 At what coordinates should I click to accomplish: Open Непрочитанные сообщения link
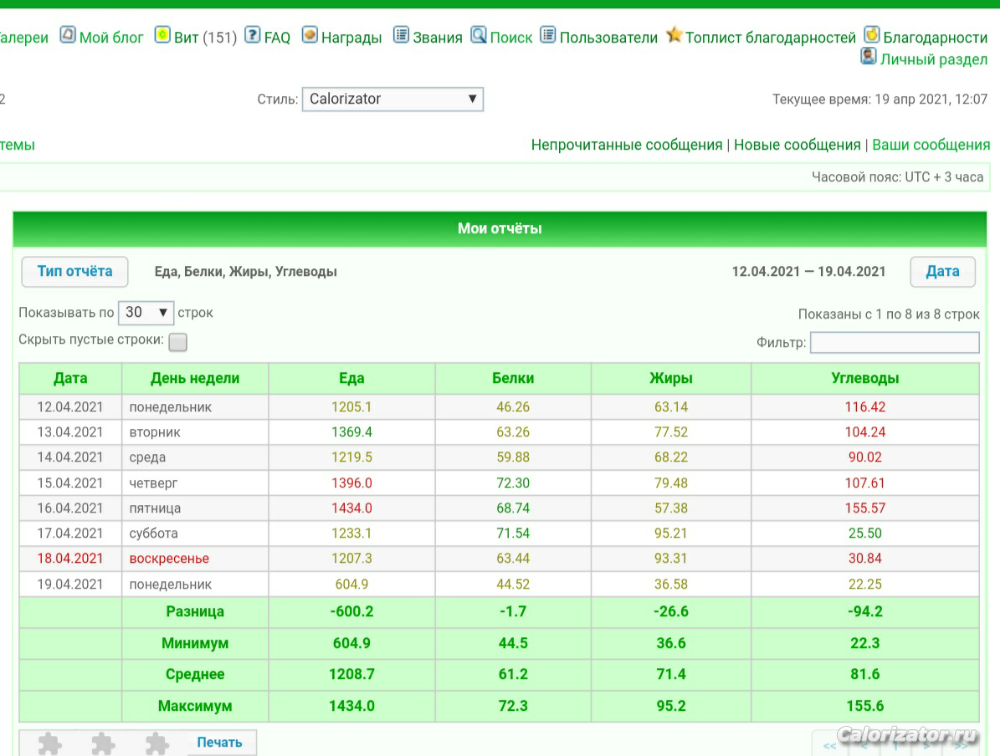pyautogui.click(x=626, y=145)
